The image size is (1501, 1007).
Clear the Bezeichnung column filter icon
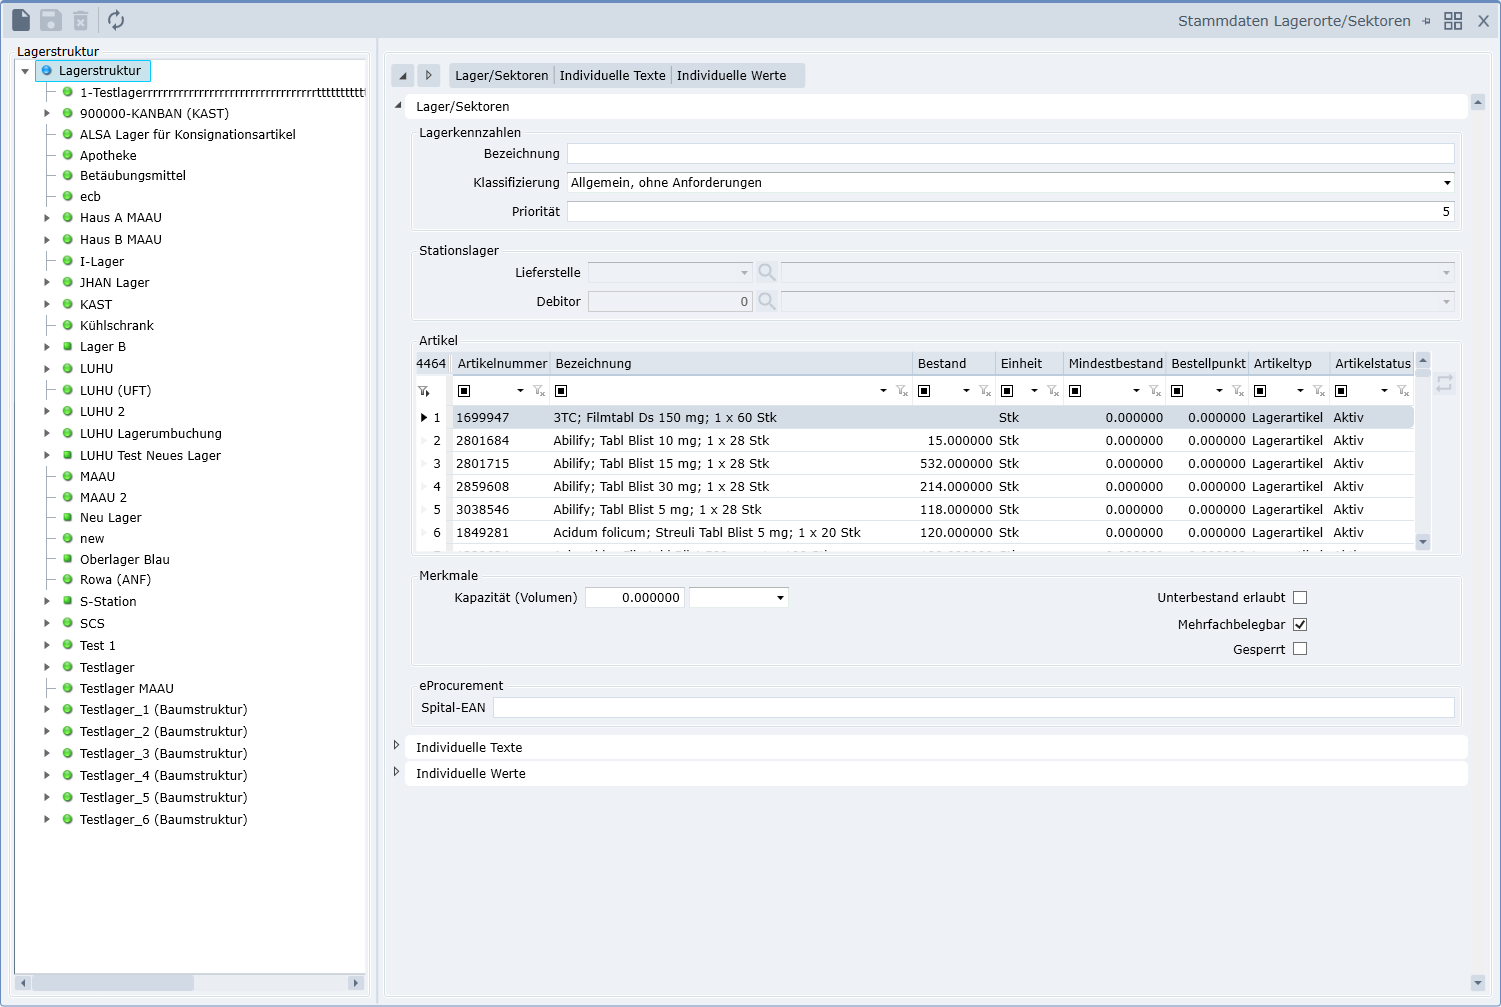(x=902, y=391)
